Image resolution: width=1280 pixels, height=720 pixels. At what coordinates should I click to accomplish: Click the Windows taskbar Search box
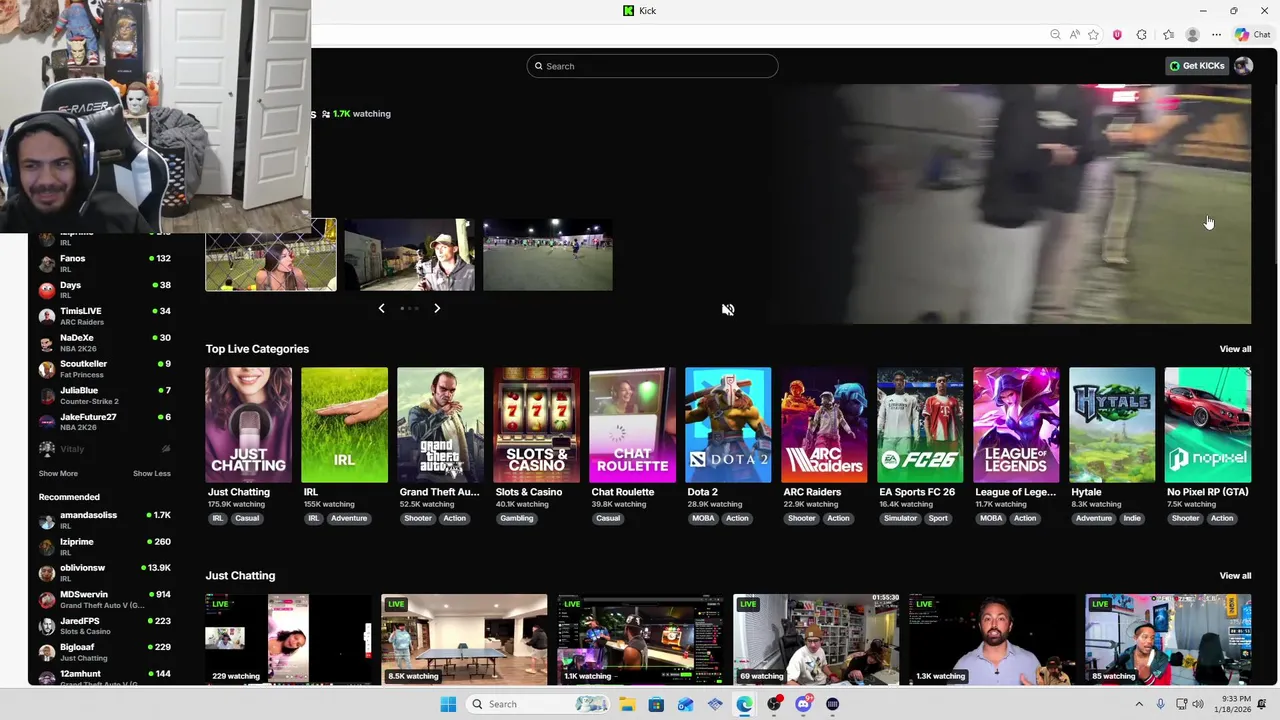tap(539, 704)
